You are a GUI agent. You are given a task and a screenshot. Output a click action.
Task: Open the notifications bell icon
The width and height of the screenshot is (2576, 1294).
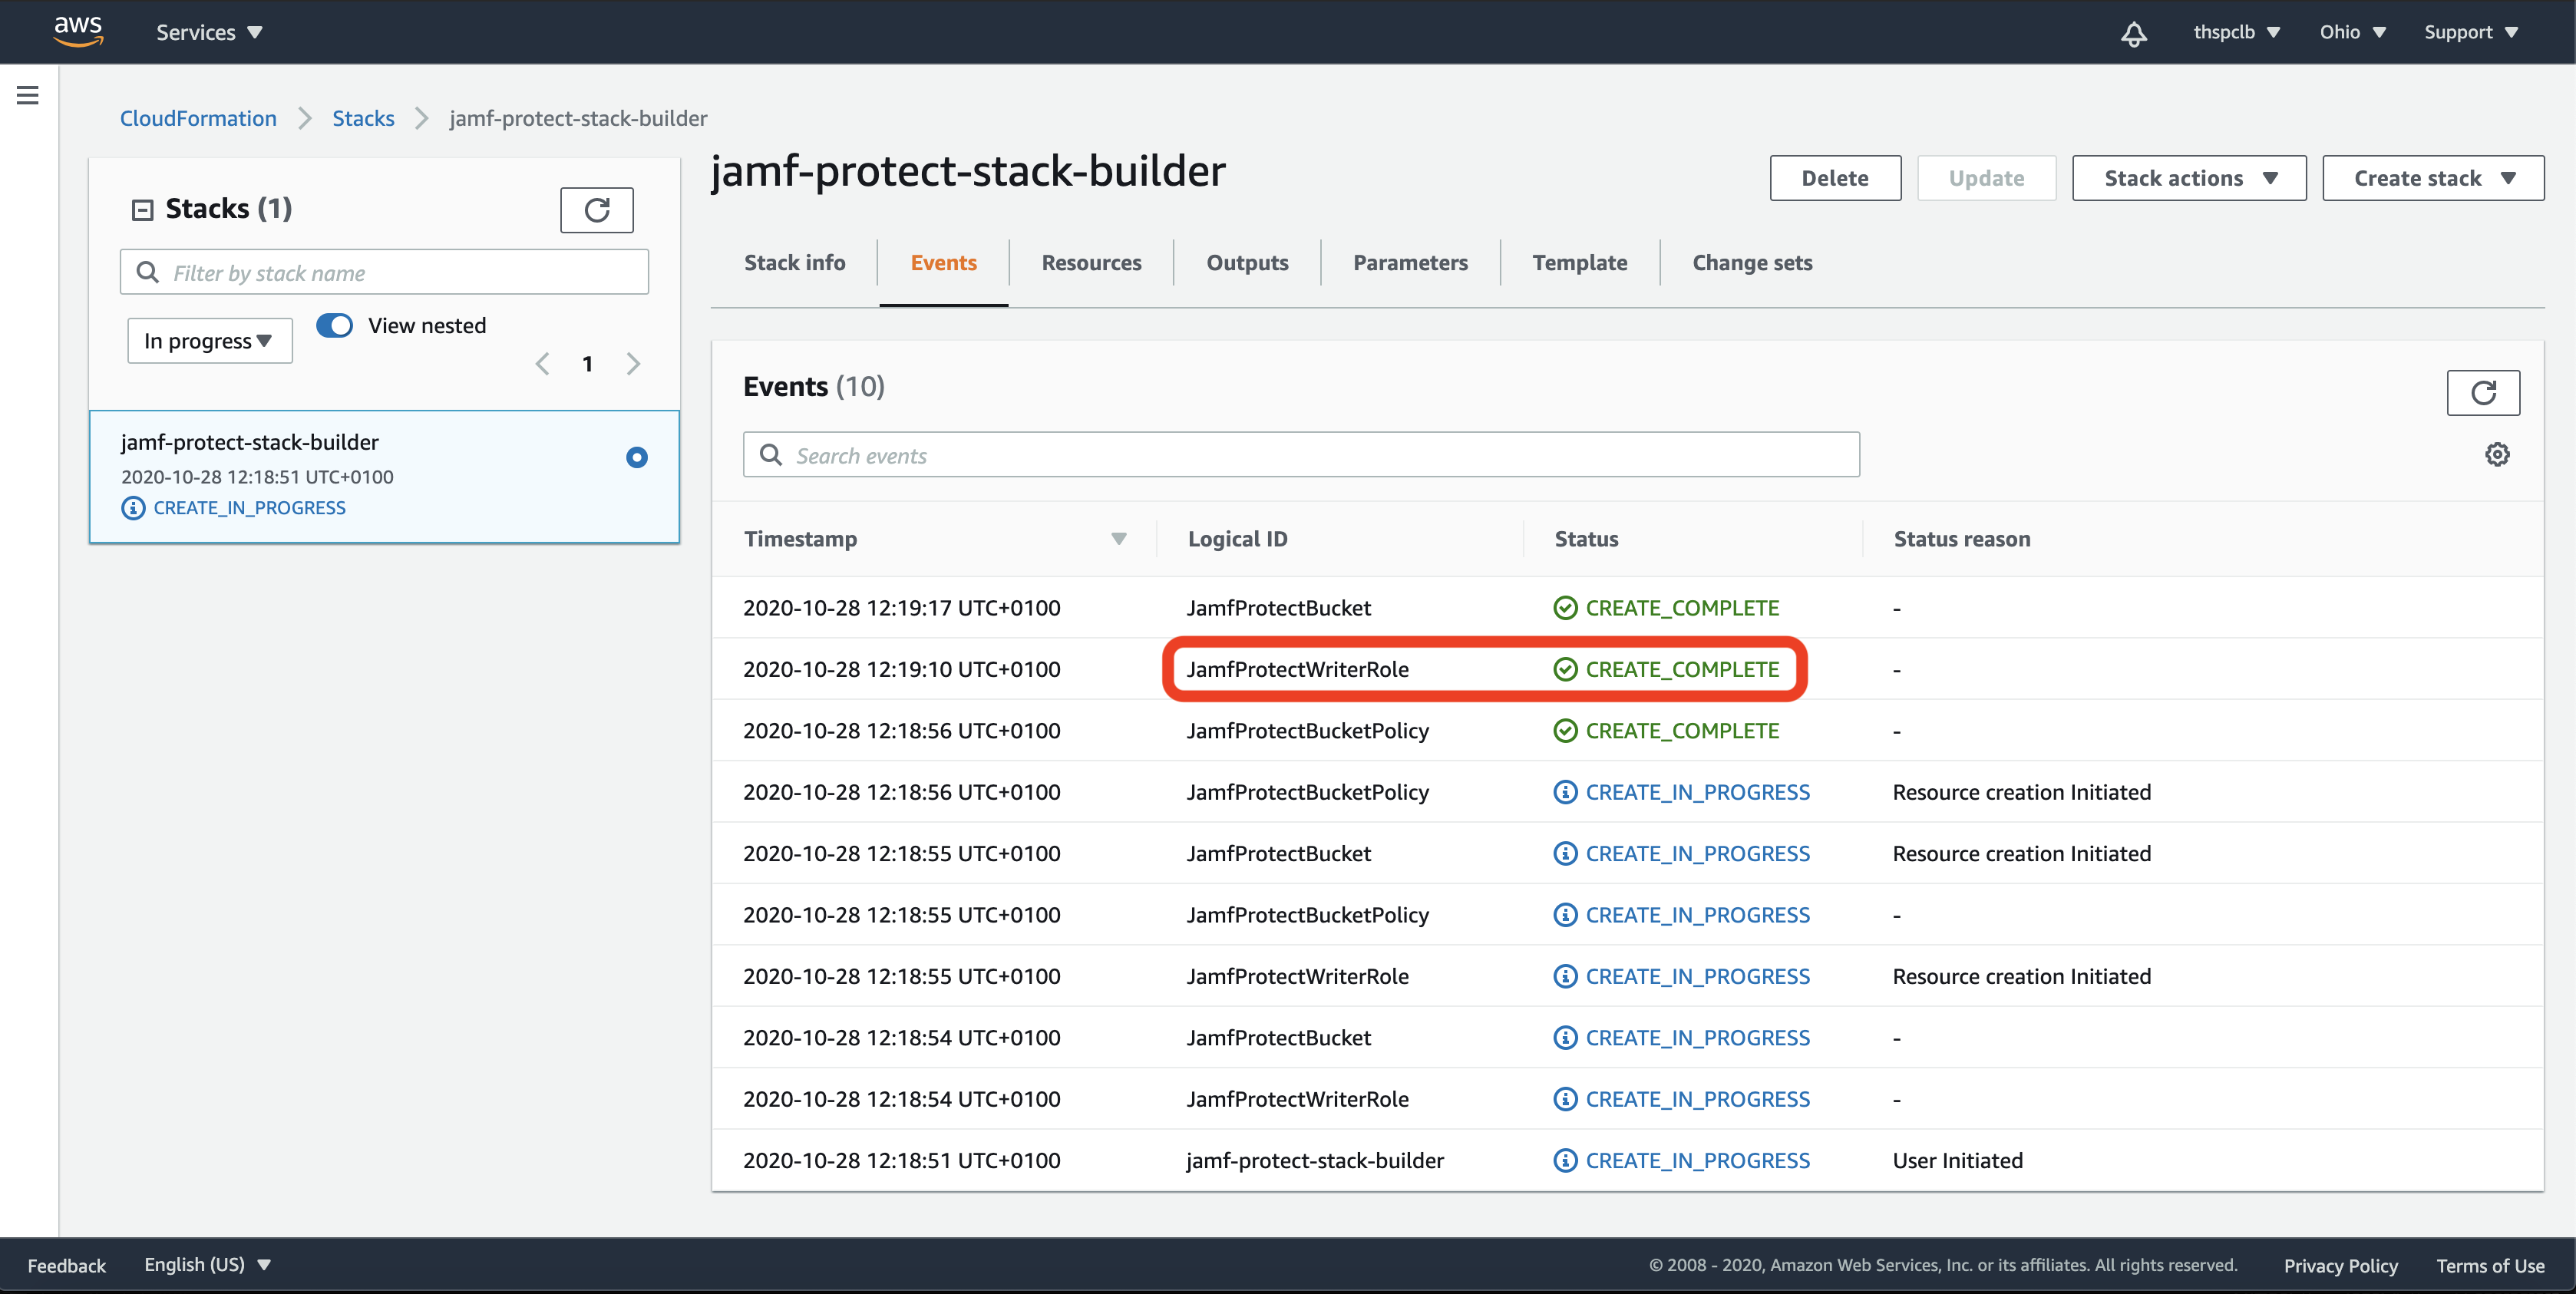[2133, 33]
